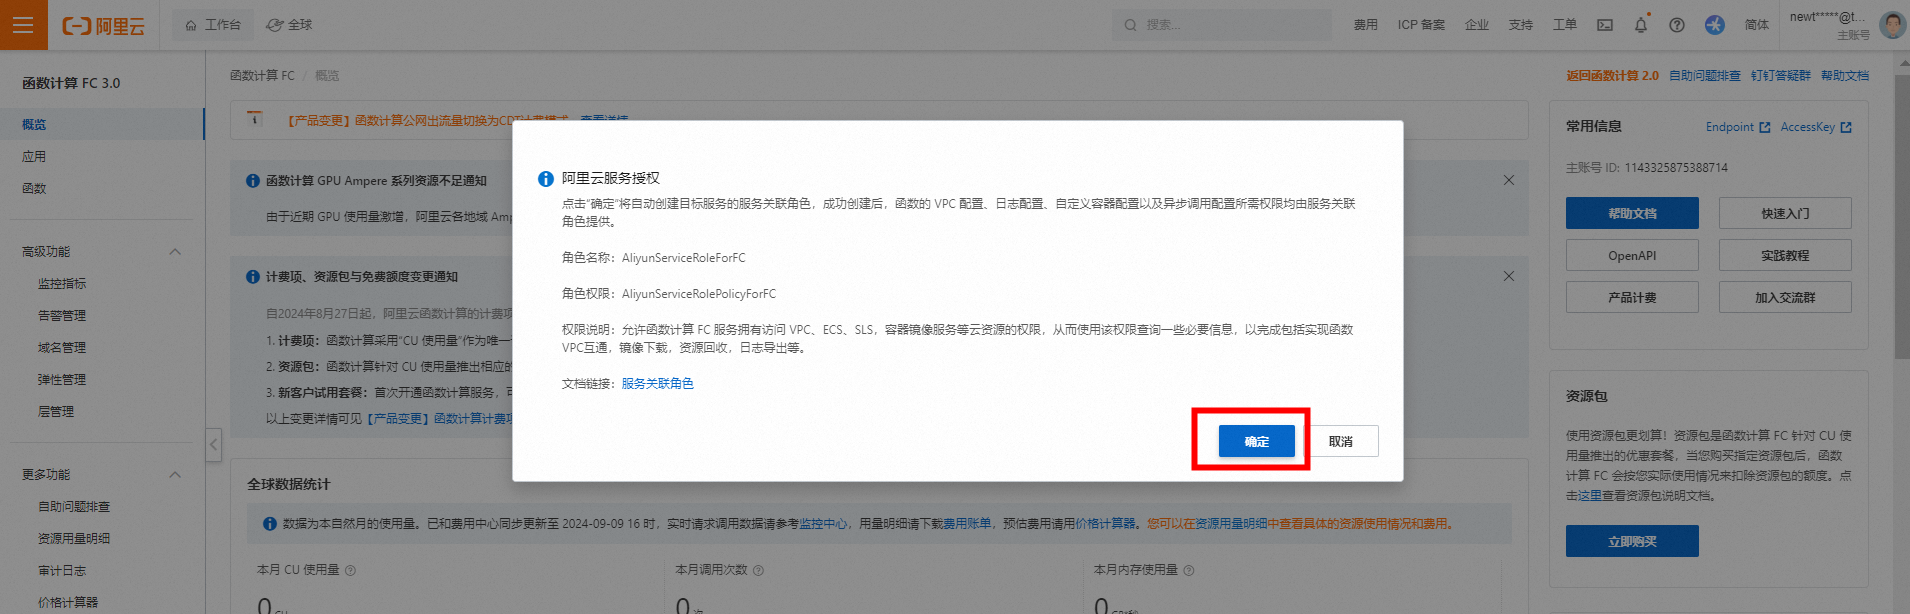The height and width of the screenshot is (614, 1910).
Task: Close the 计费项 change notice
Action: pos(1509,276)
